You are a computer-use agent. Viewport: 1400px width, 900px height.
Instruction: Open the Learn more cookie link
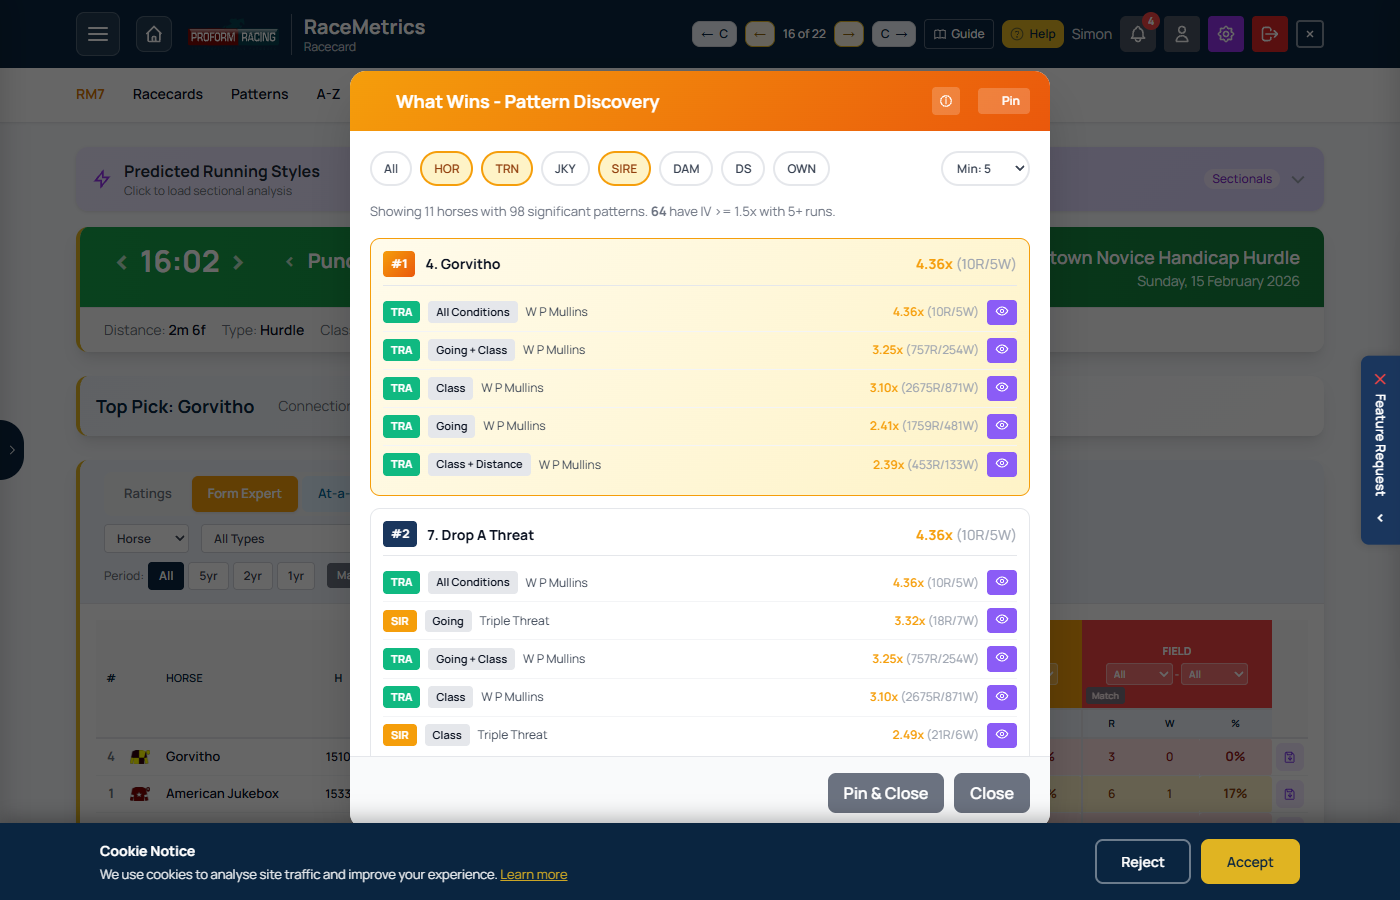tap(533, 874)
